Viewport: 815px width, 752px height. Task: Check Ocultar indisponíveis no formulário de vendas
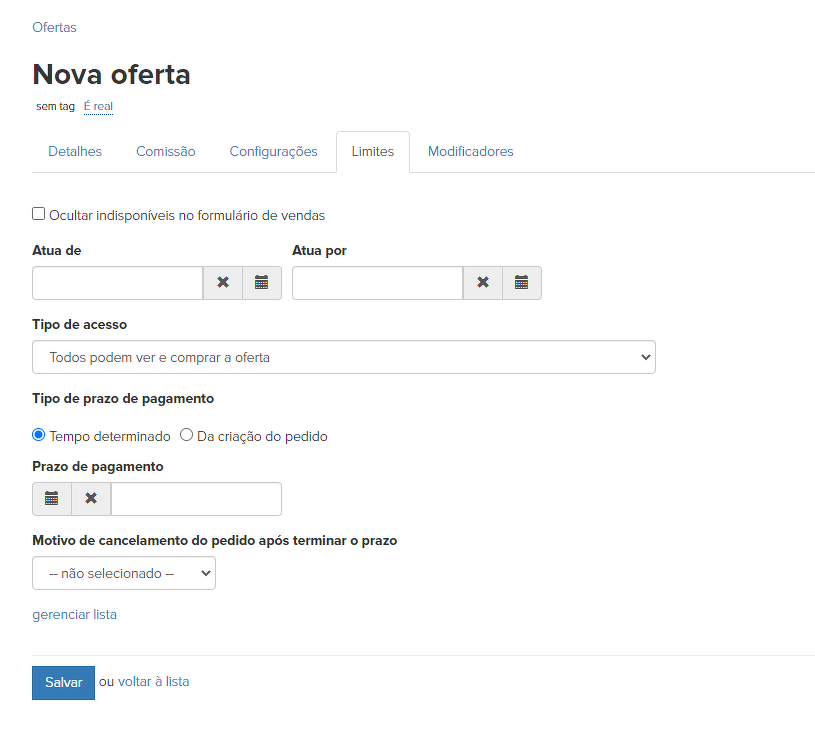point(39,214)
